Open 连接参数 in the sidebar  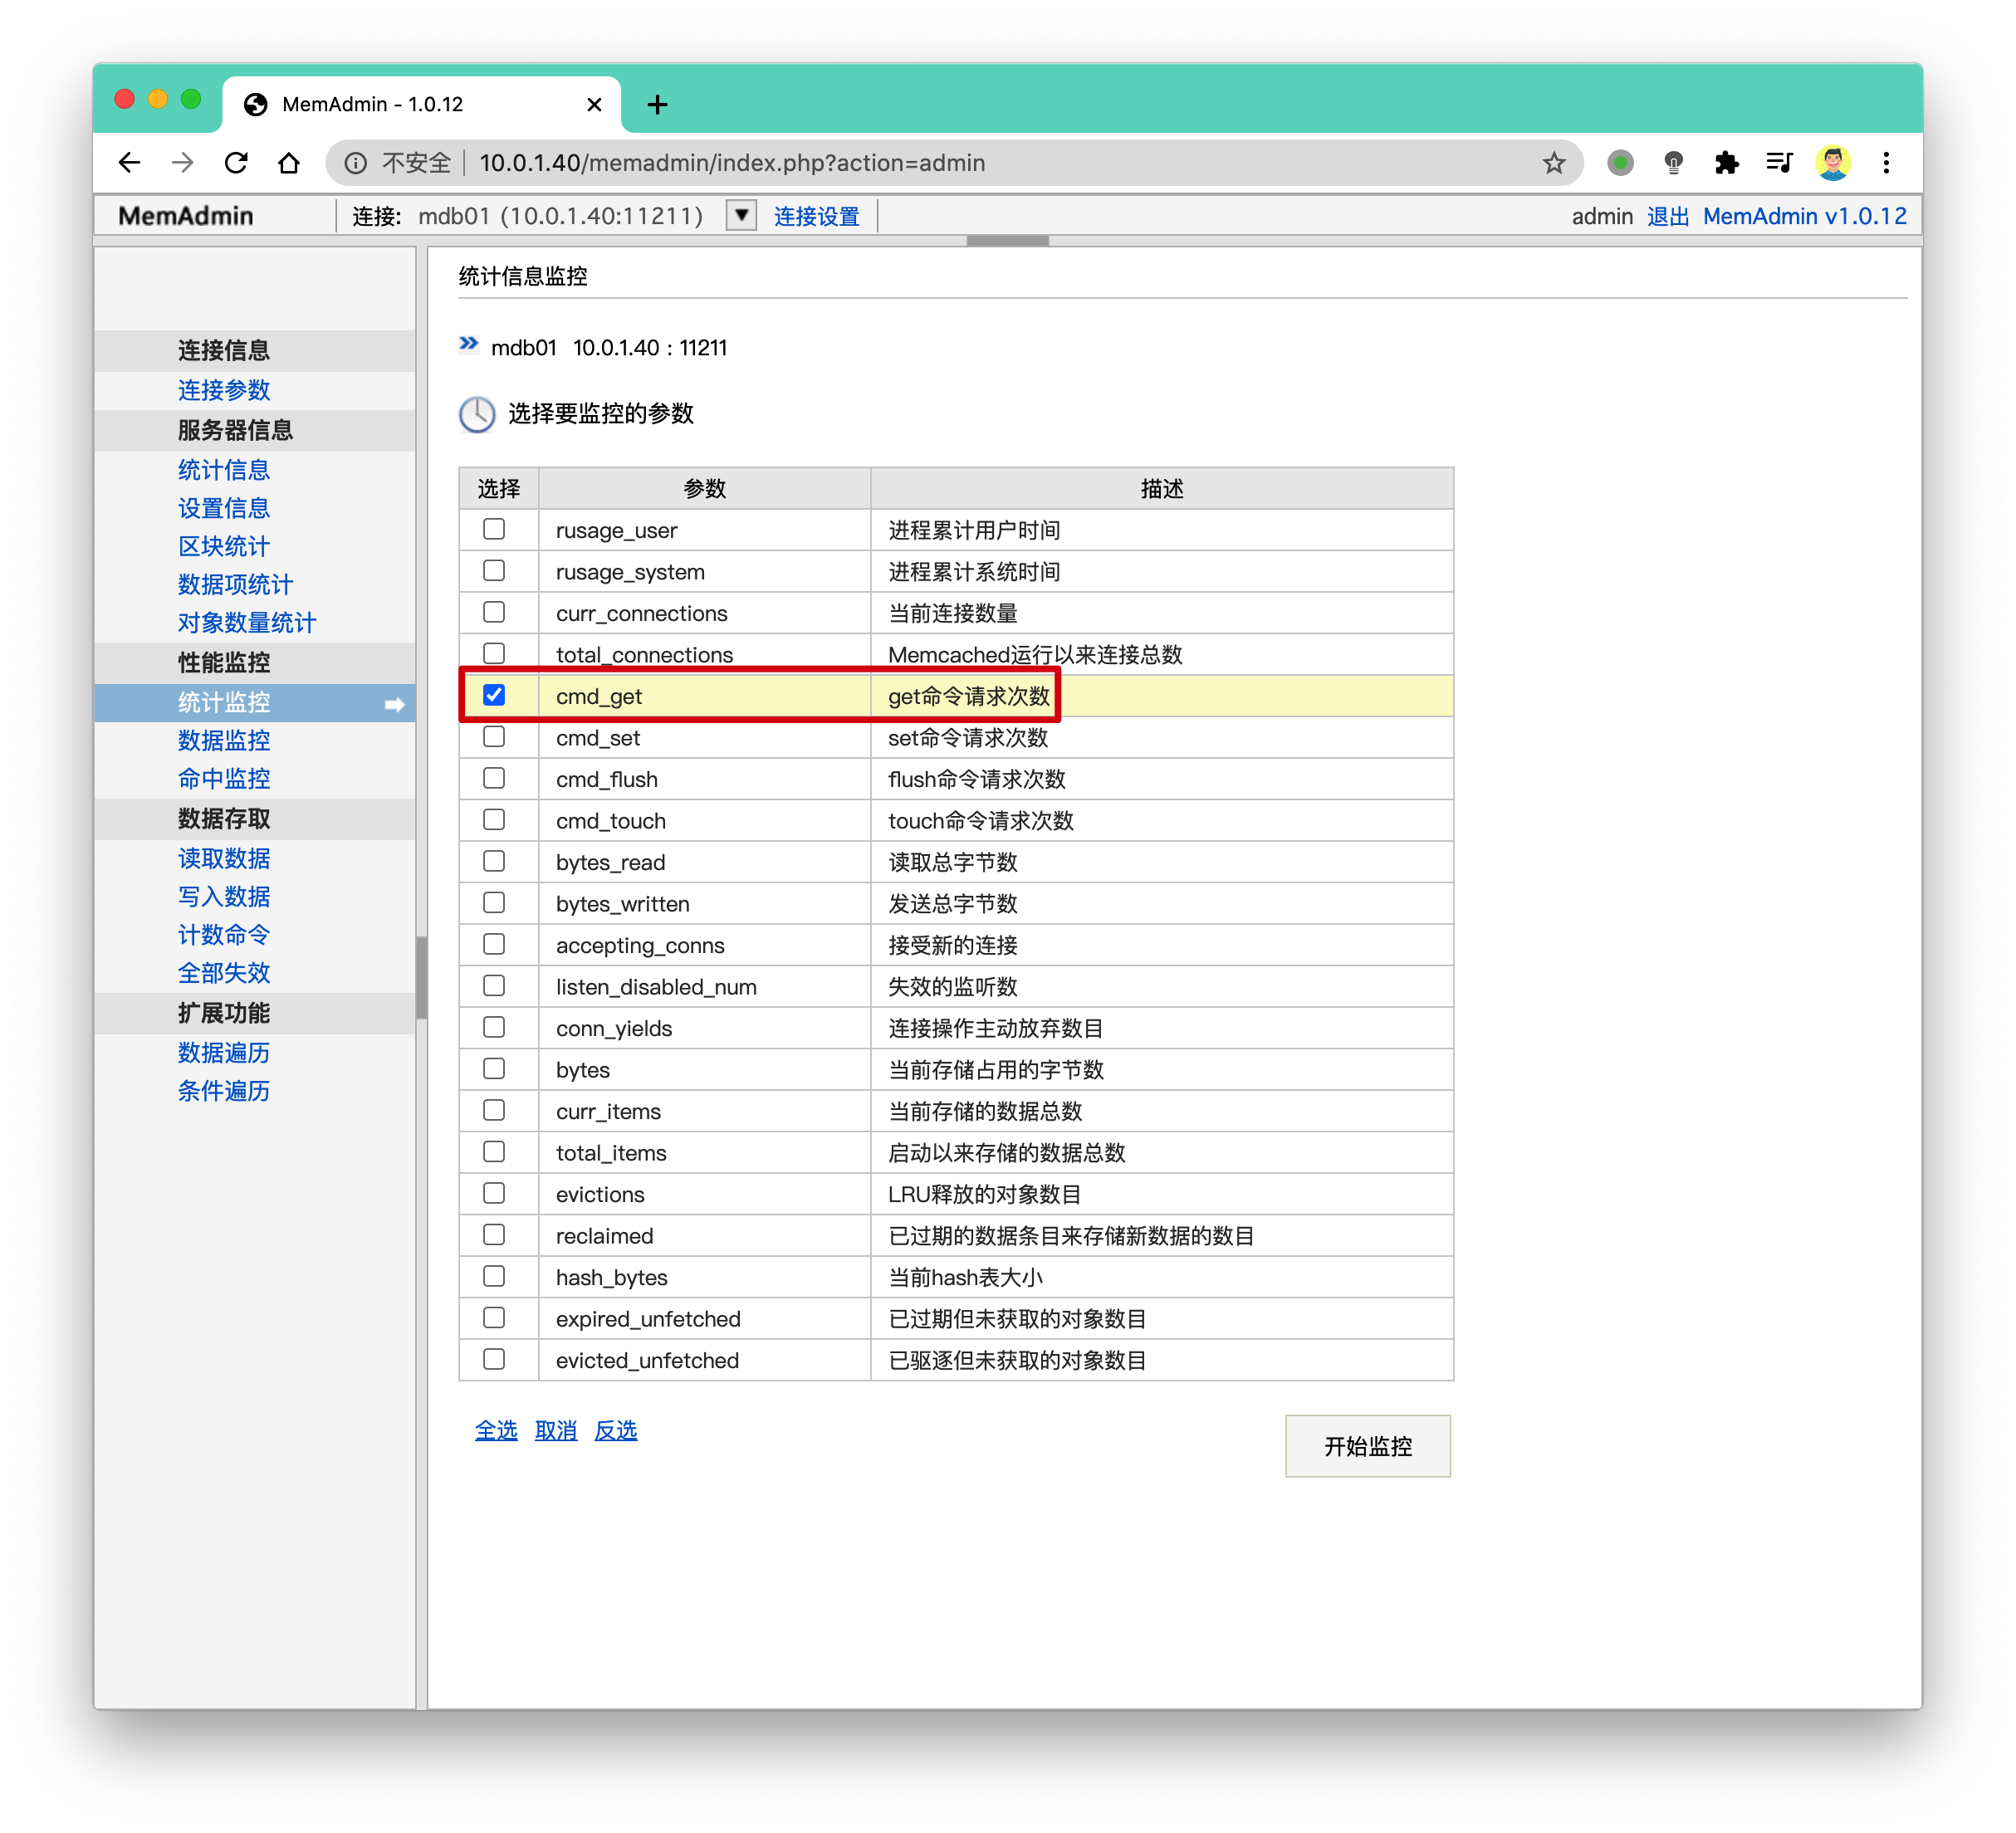point(224,390)
